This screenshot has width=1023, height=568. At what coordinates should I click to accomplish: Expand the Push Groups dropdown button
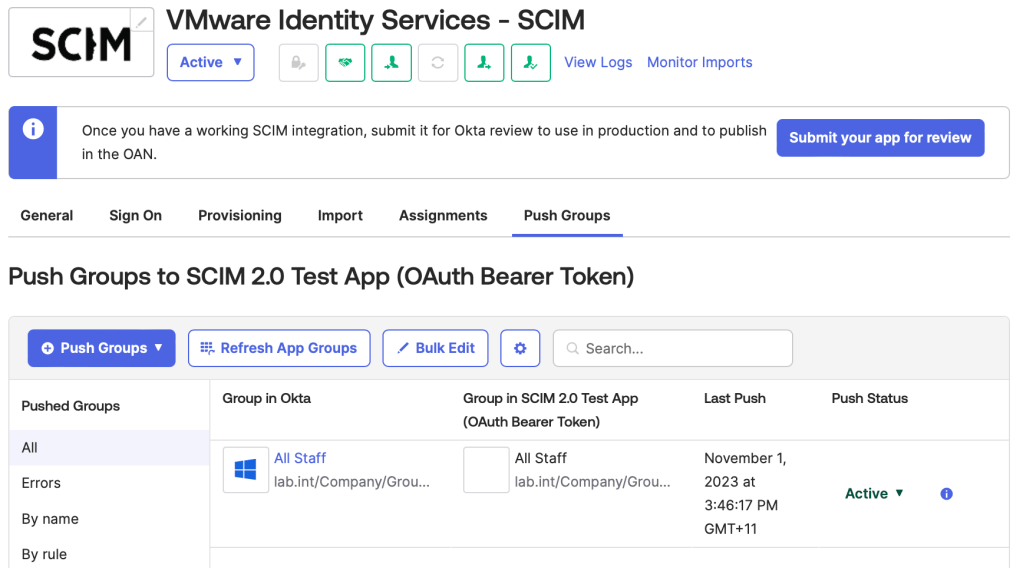click(x=102, y=348)
